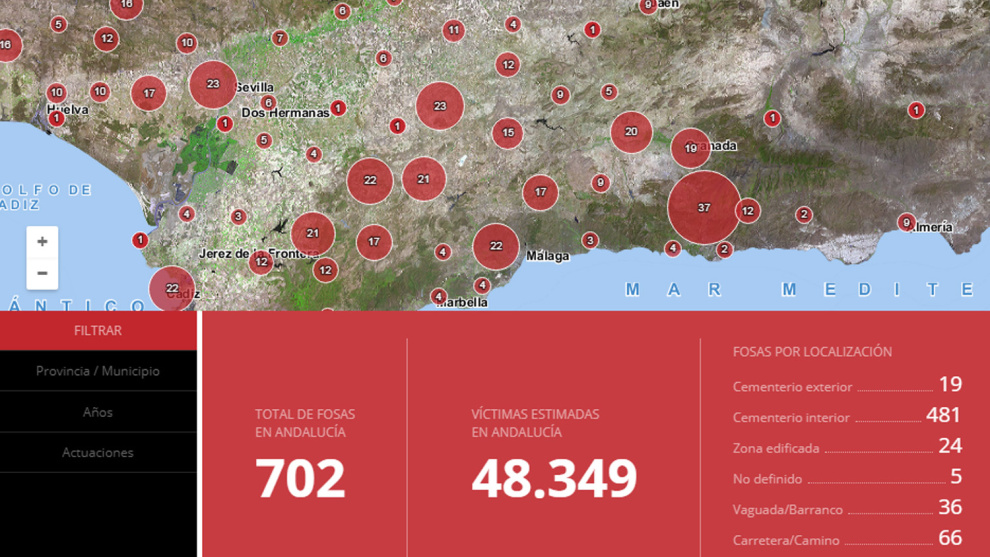
Task: Expand the Actuaciones filter
Action: [x=98, y=453]
